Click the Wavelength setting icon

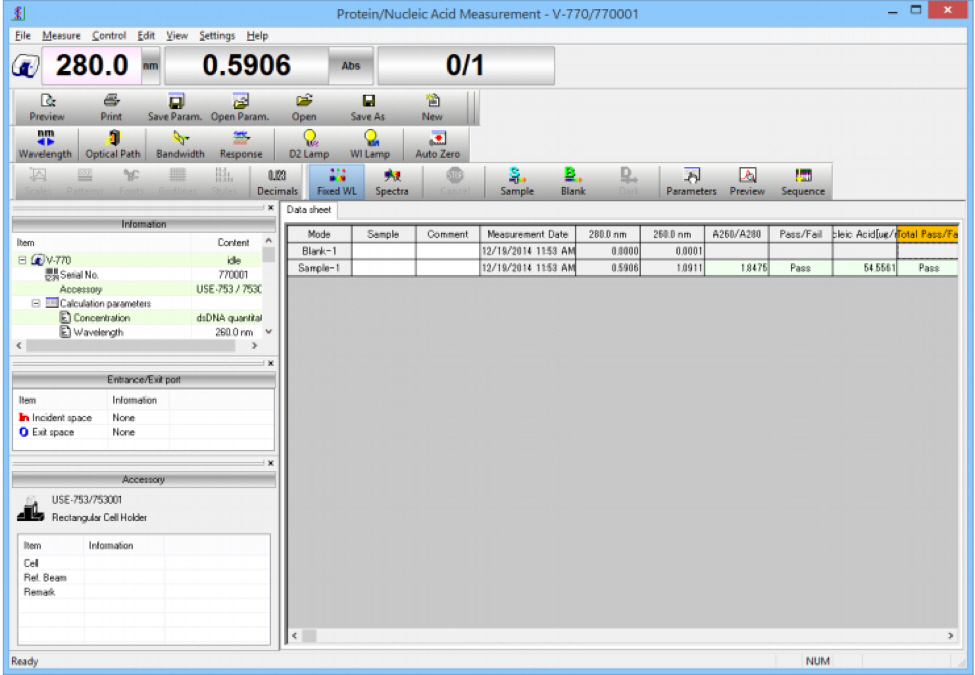coord(44,145)
